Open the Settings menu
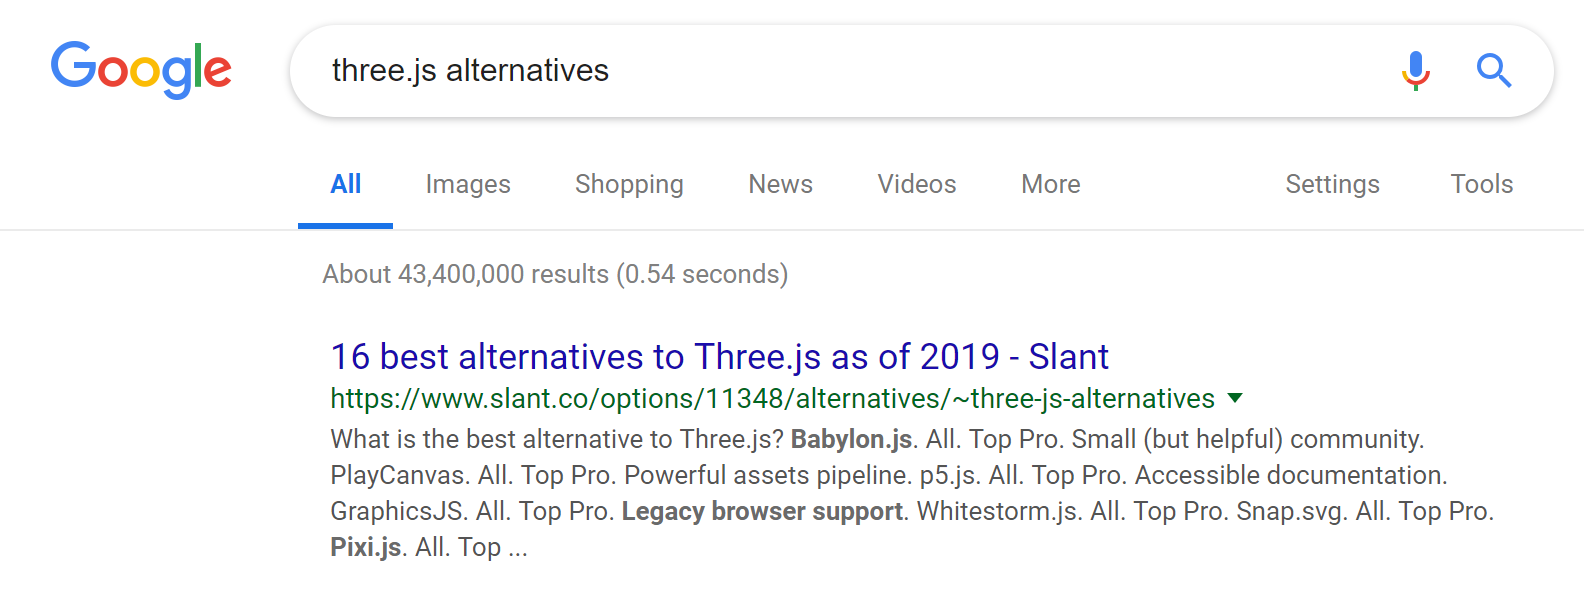Image resolution: width=1584 pixels, height=589 pixels. (1332, 184)
